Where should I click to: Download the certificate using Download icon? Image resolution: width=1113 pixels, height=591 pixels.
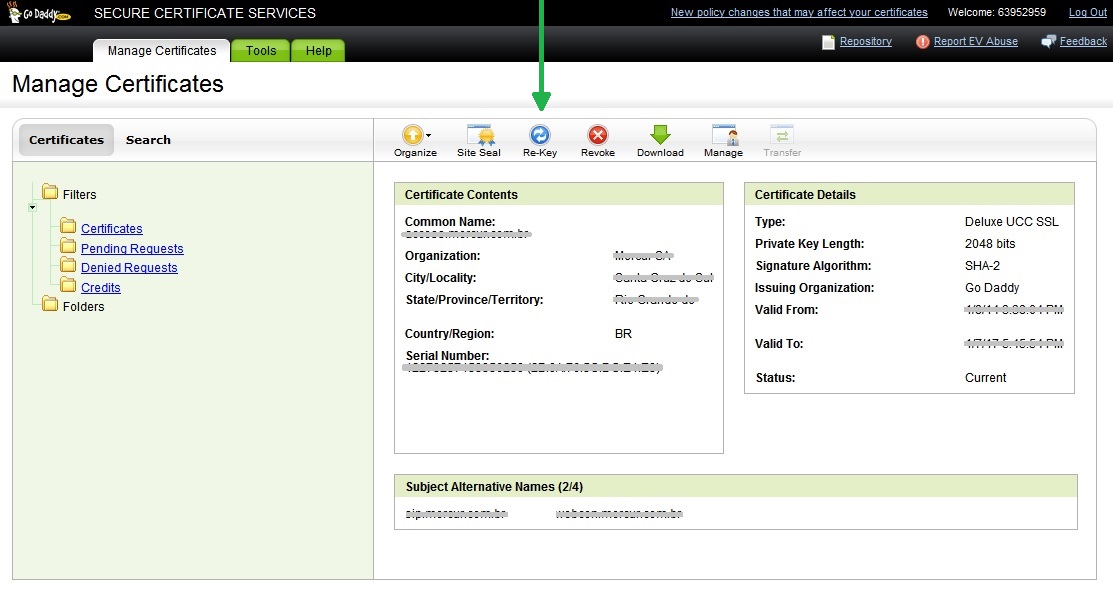point(660,136)
